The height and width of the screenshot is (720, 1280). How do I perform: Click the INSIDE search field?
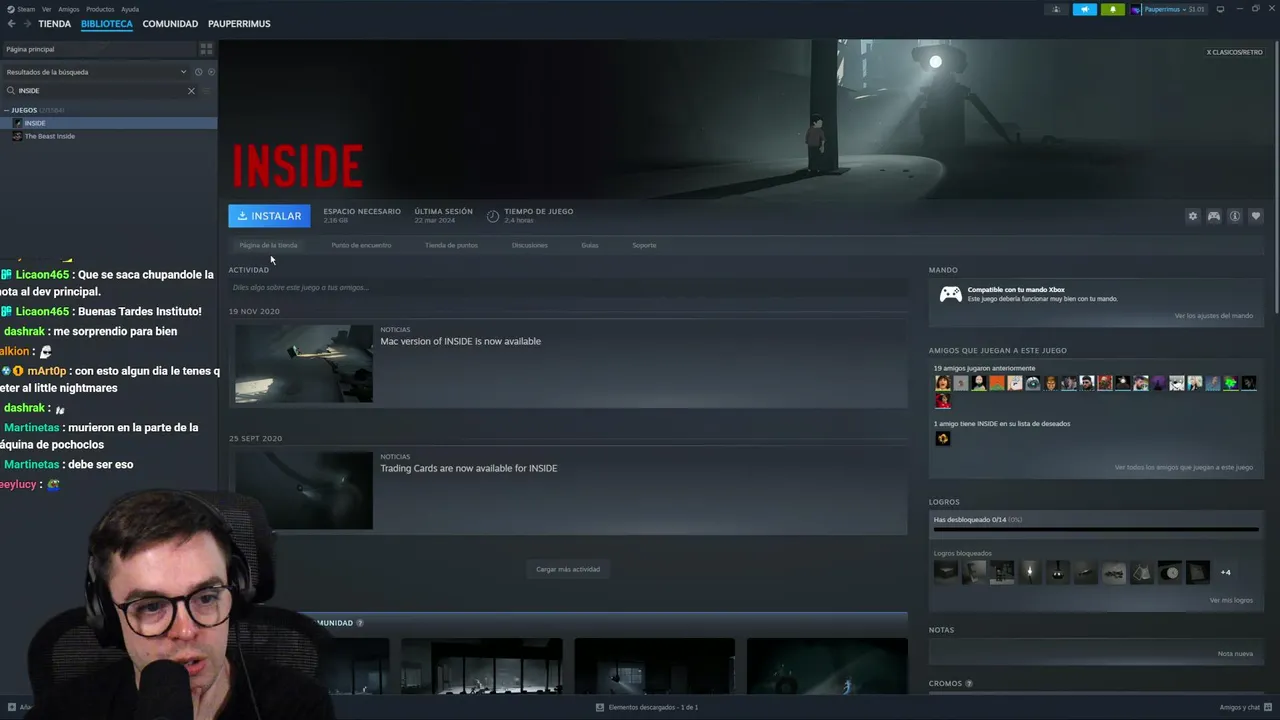tap(100, 91)
